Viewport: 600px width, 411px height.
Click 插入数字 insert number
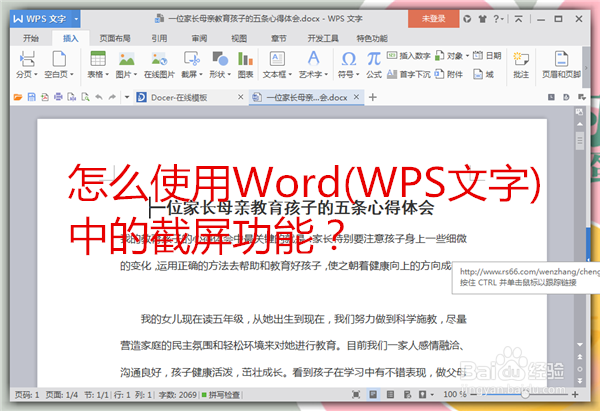(x=409, y=56)
